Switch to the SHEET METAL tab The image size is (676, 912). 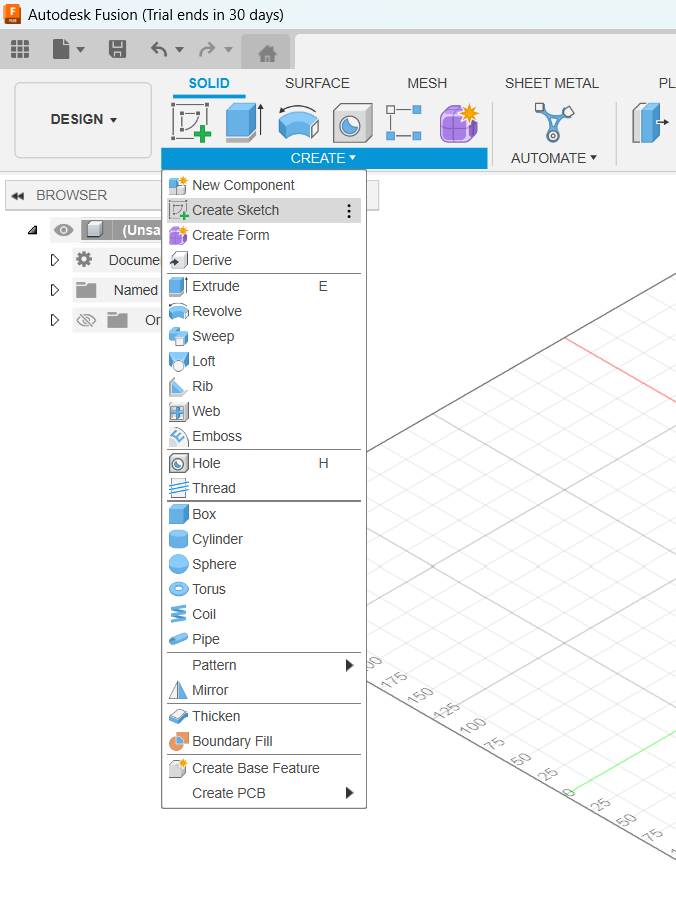click(x=552, y=83)
